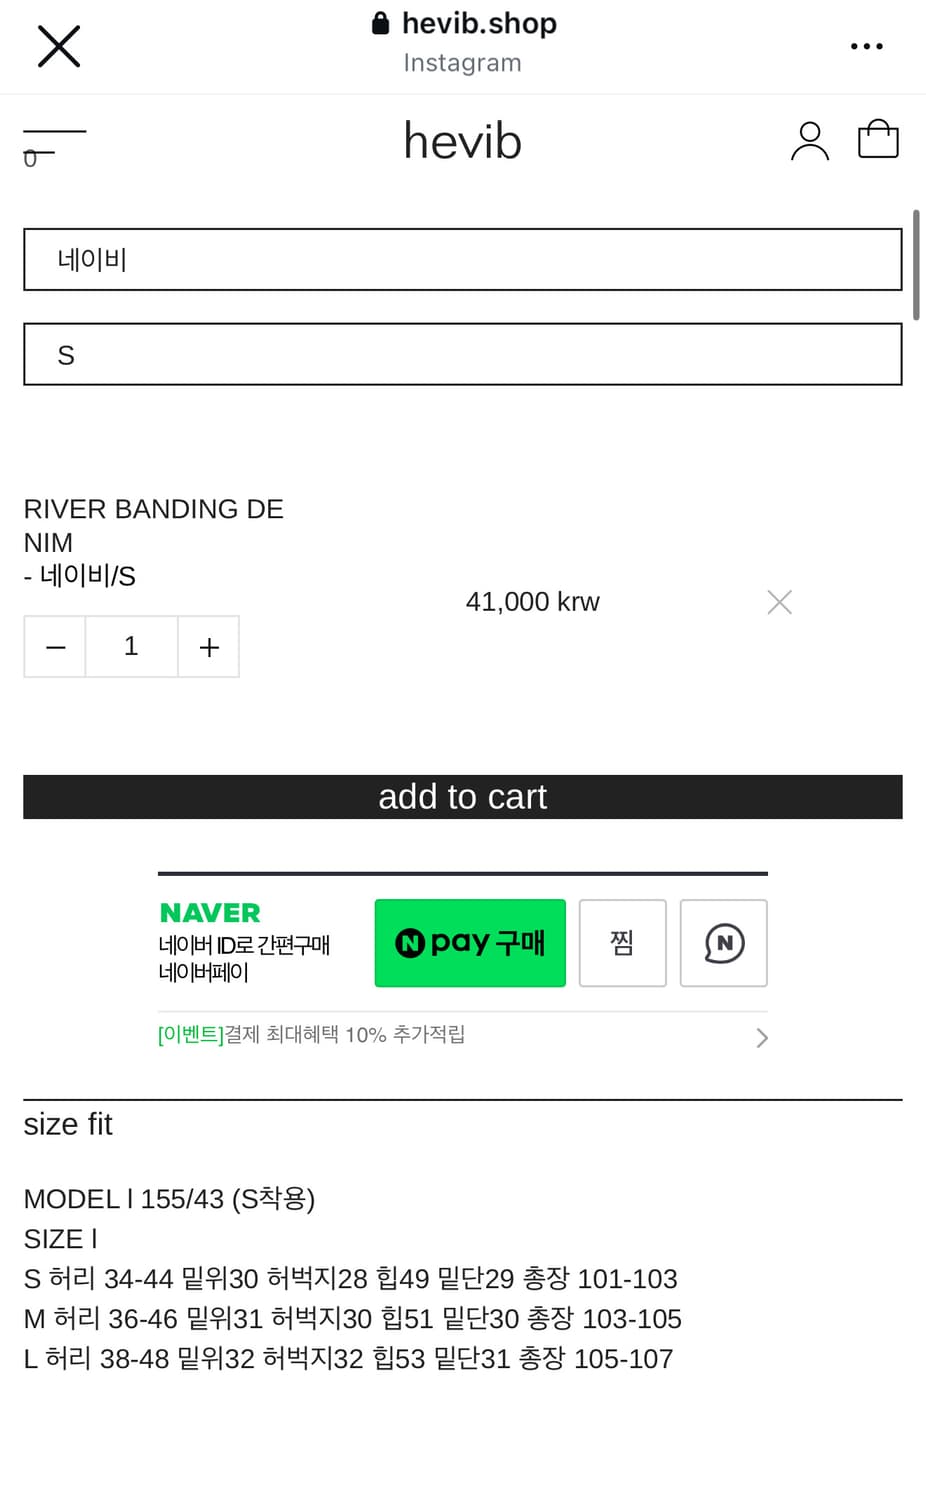Open the hamburger navigation menu
This screenshot has width=926, height=1500.
tap(54, 140)
